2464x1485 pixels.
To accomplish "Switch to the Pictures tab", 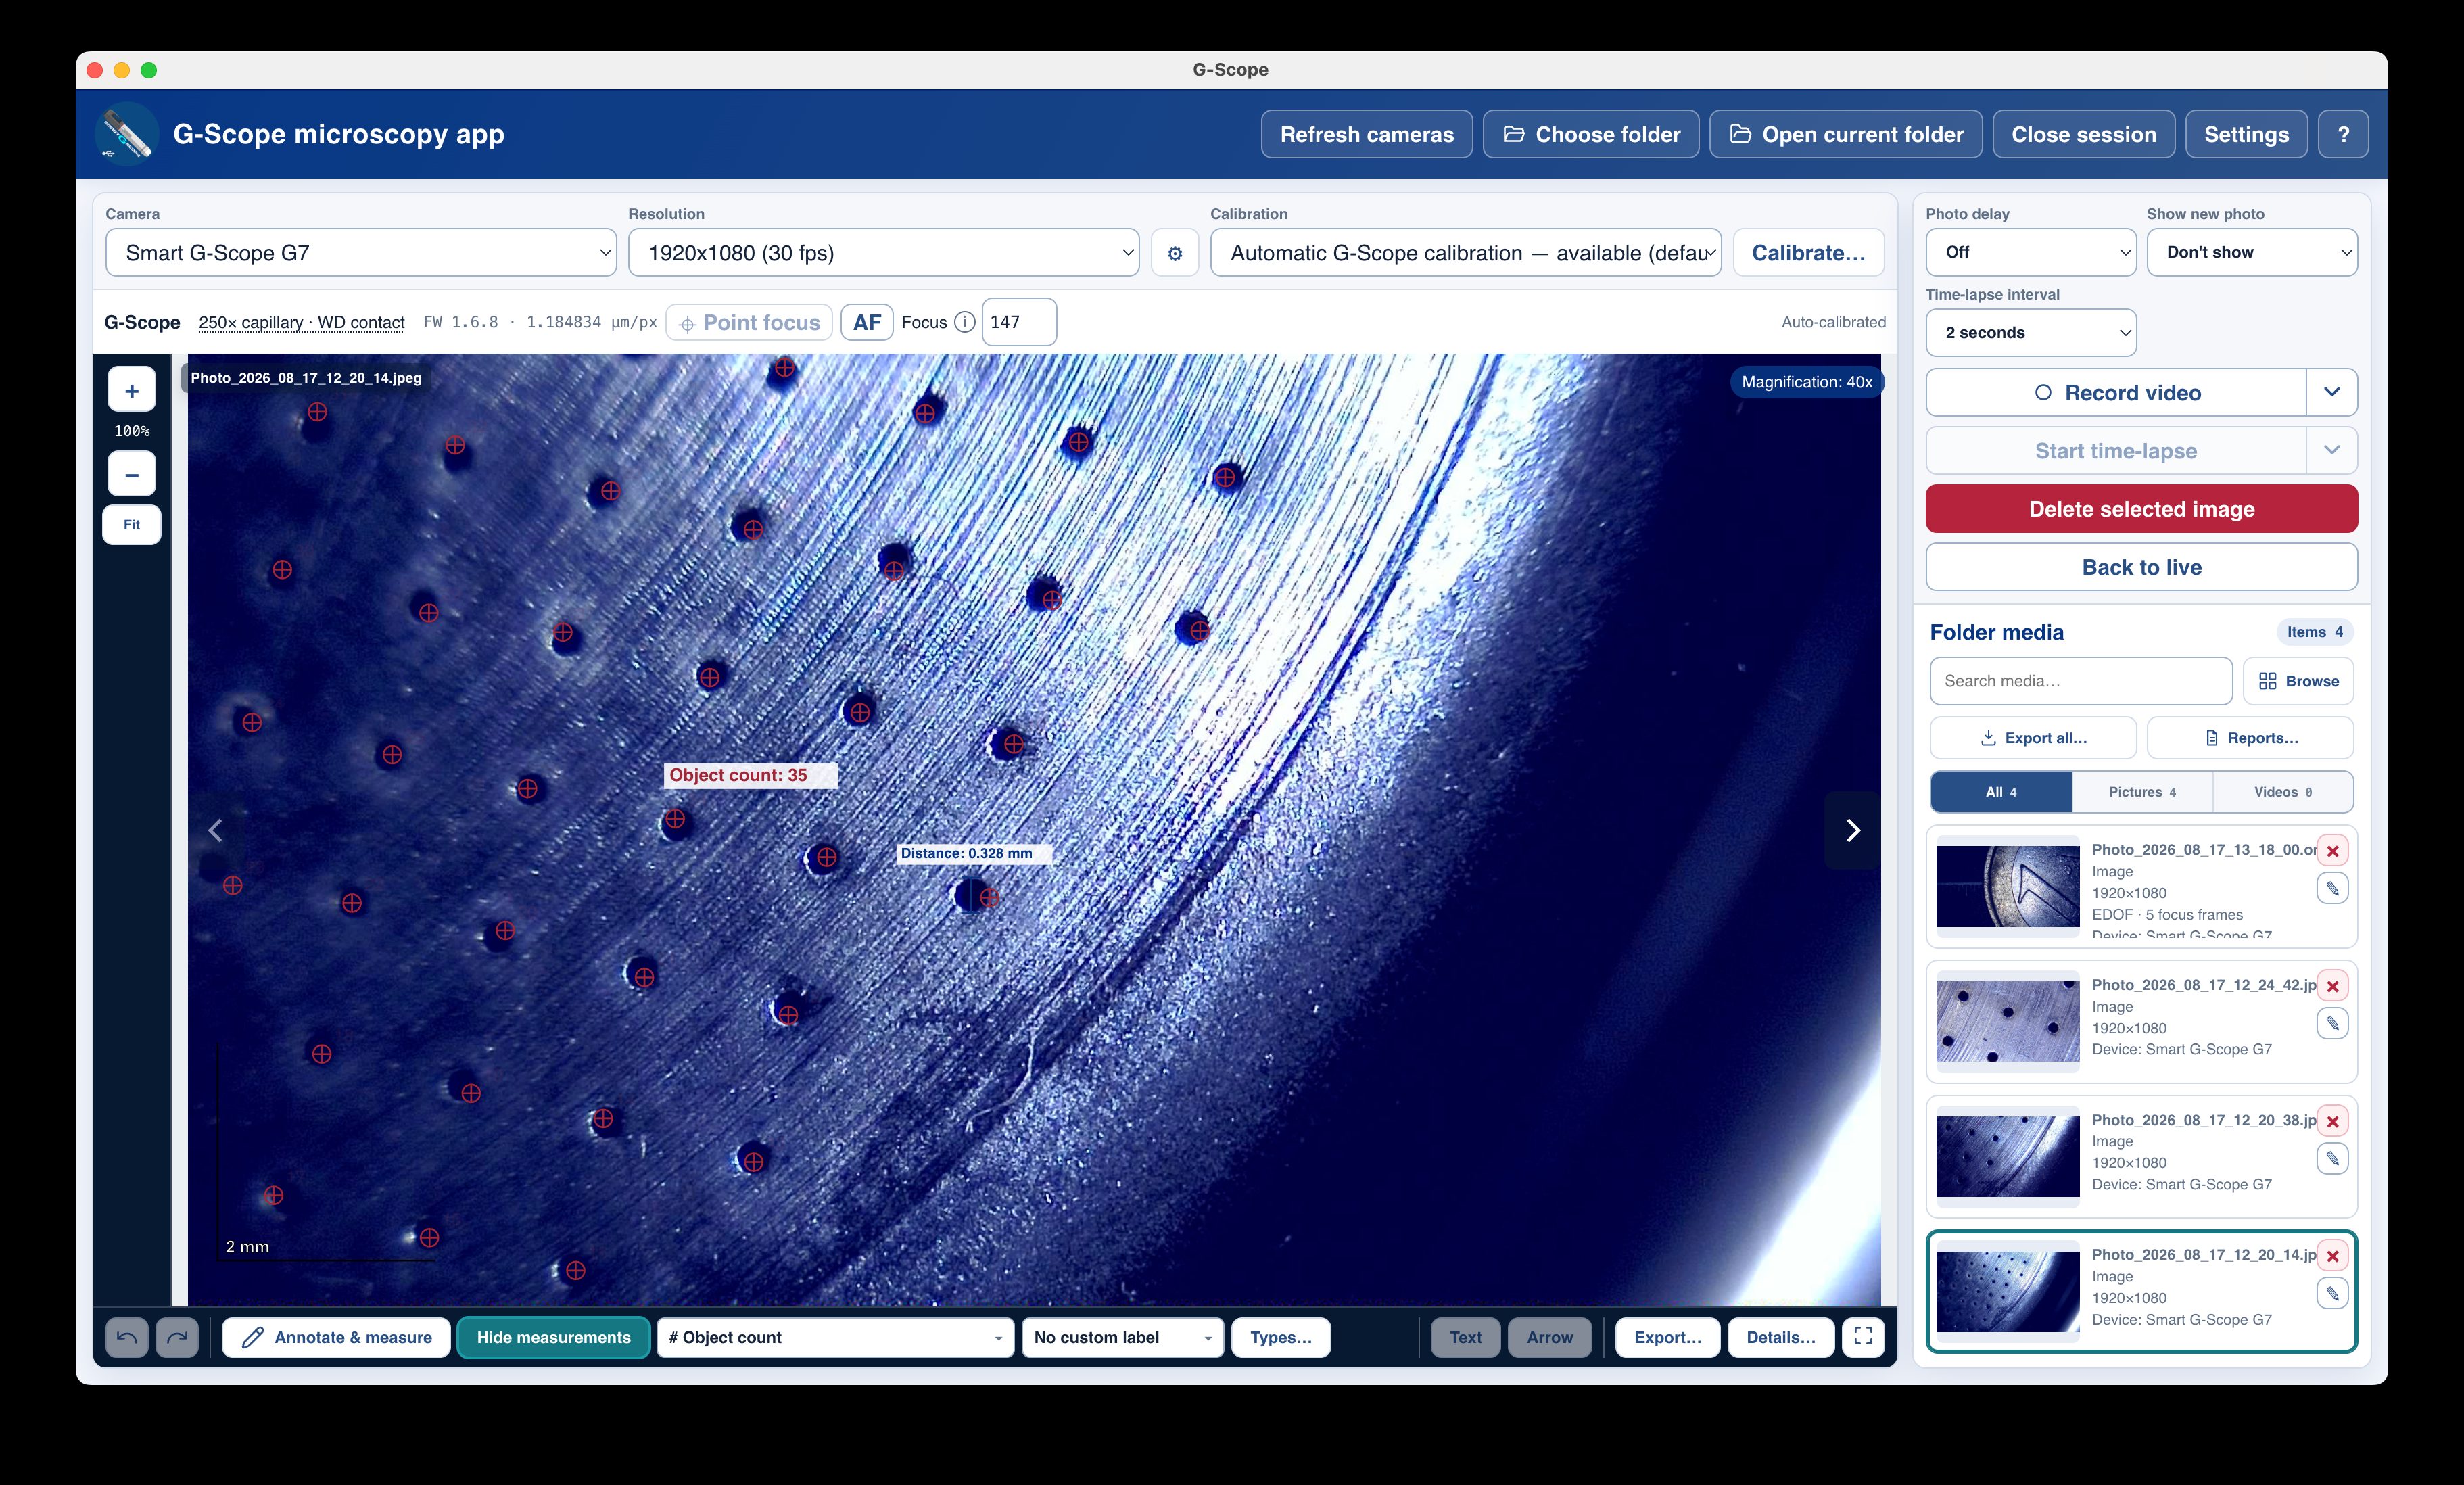I will [x=2142, y=792].
